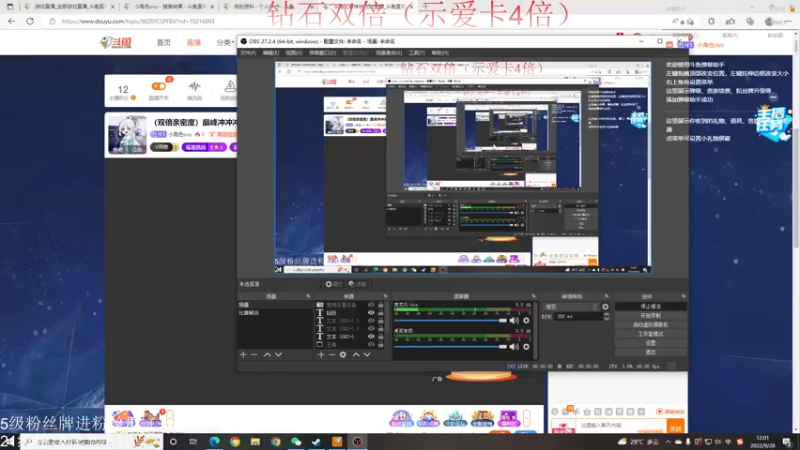
Task: Open the 编辑(E) menu in OBS
Action: click(x=271, y=53)
